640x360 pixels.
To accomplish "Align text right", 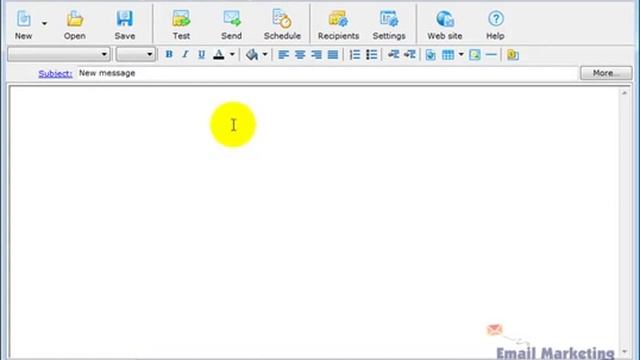I will (x=316, y=54).
